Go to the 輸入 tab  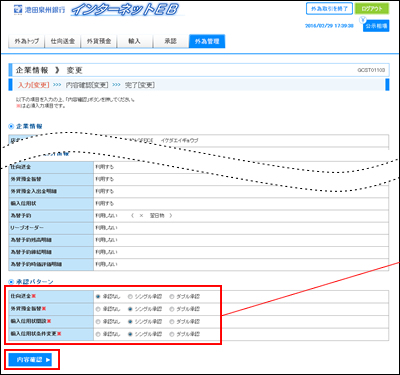pyautogui.click(x=134, y=41)
